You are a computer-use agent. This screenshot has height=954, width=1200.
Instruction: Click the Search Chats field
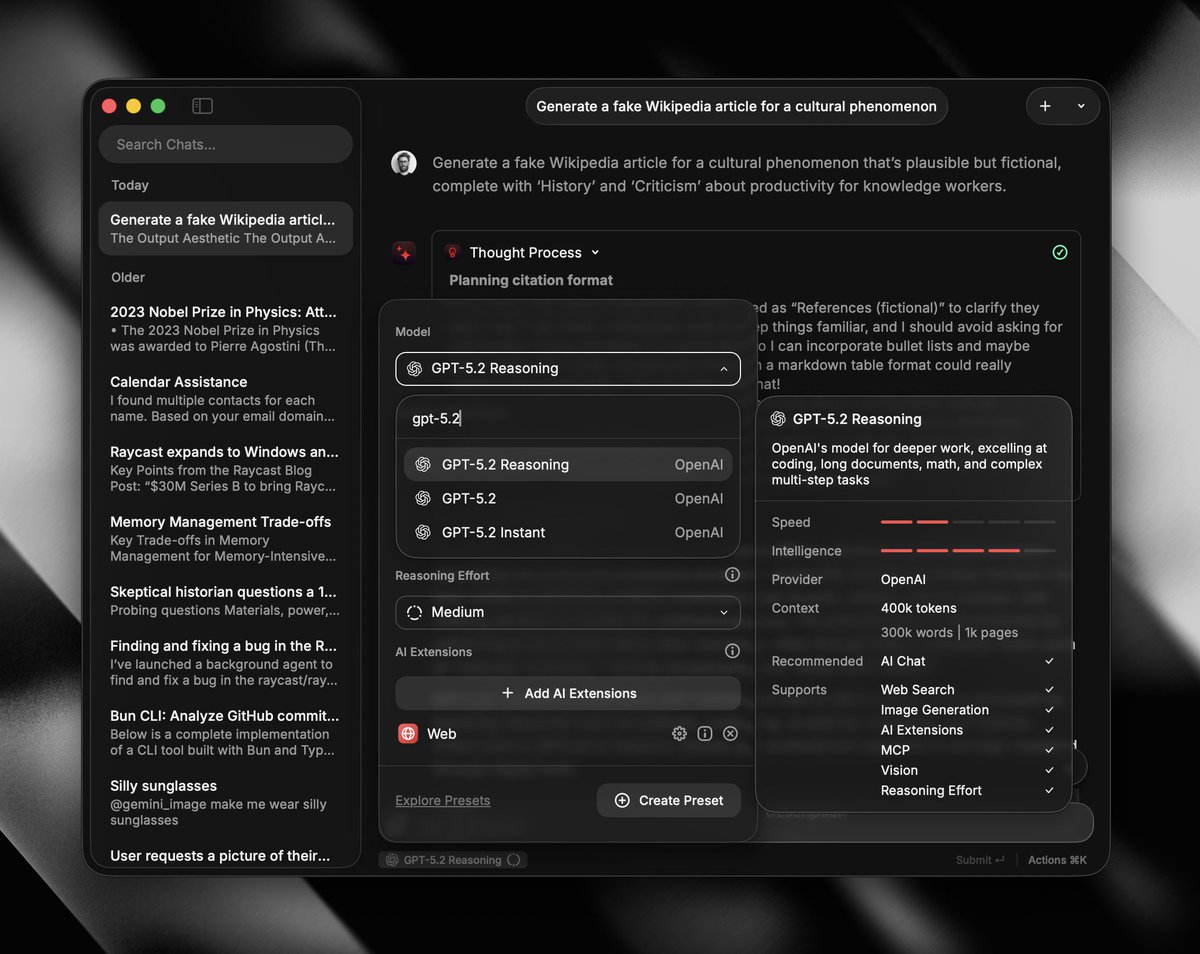tap(226, 144)
